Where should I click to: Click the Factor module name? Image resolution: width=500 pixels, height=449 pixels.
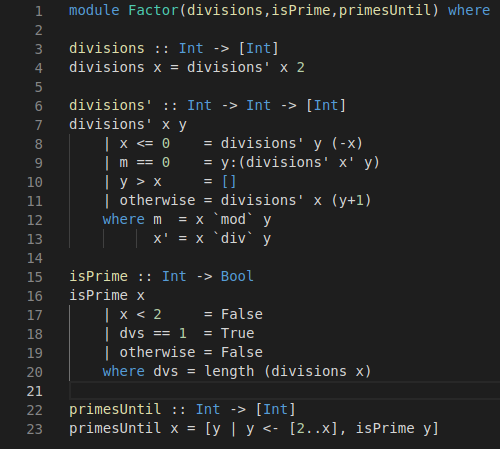(x=153, y=10)
